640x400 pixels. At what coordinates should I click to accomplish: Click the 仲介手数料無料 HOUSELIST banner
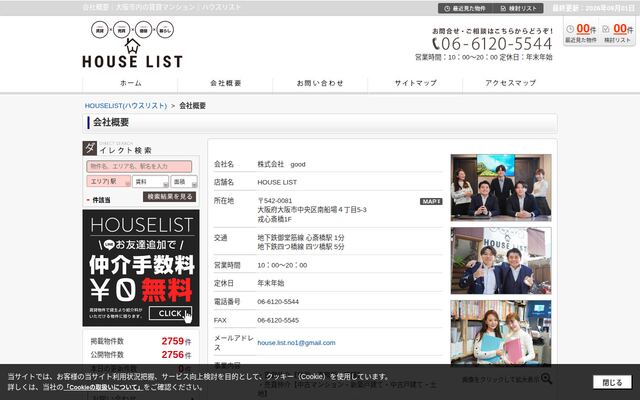click(141, 268)
